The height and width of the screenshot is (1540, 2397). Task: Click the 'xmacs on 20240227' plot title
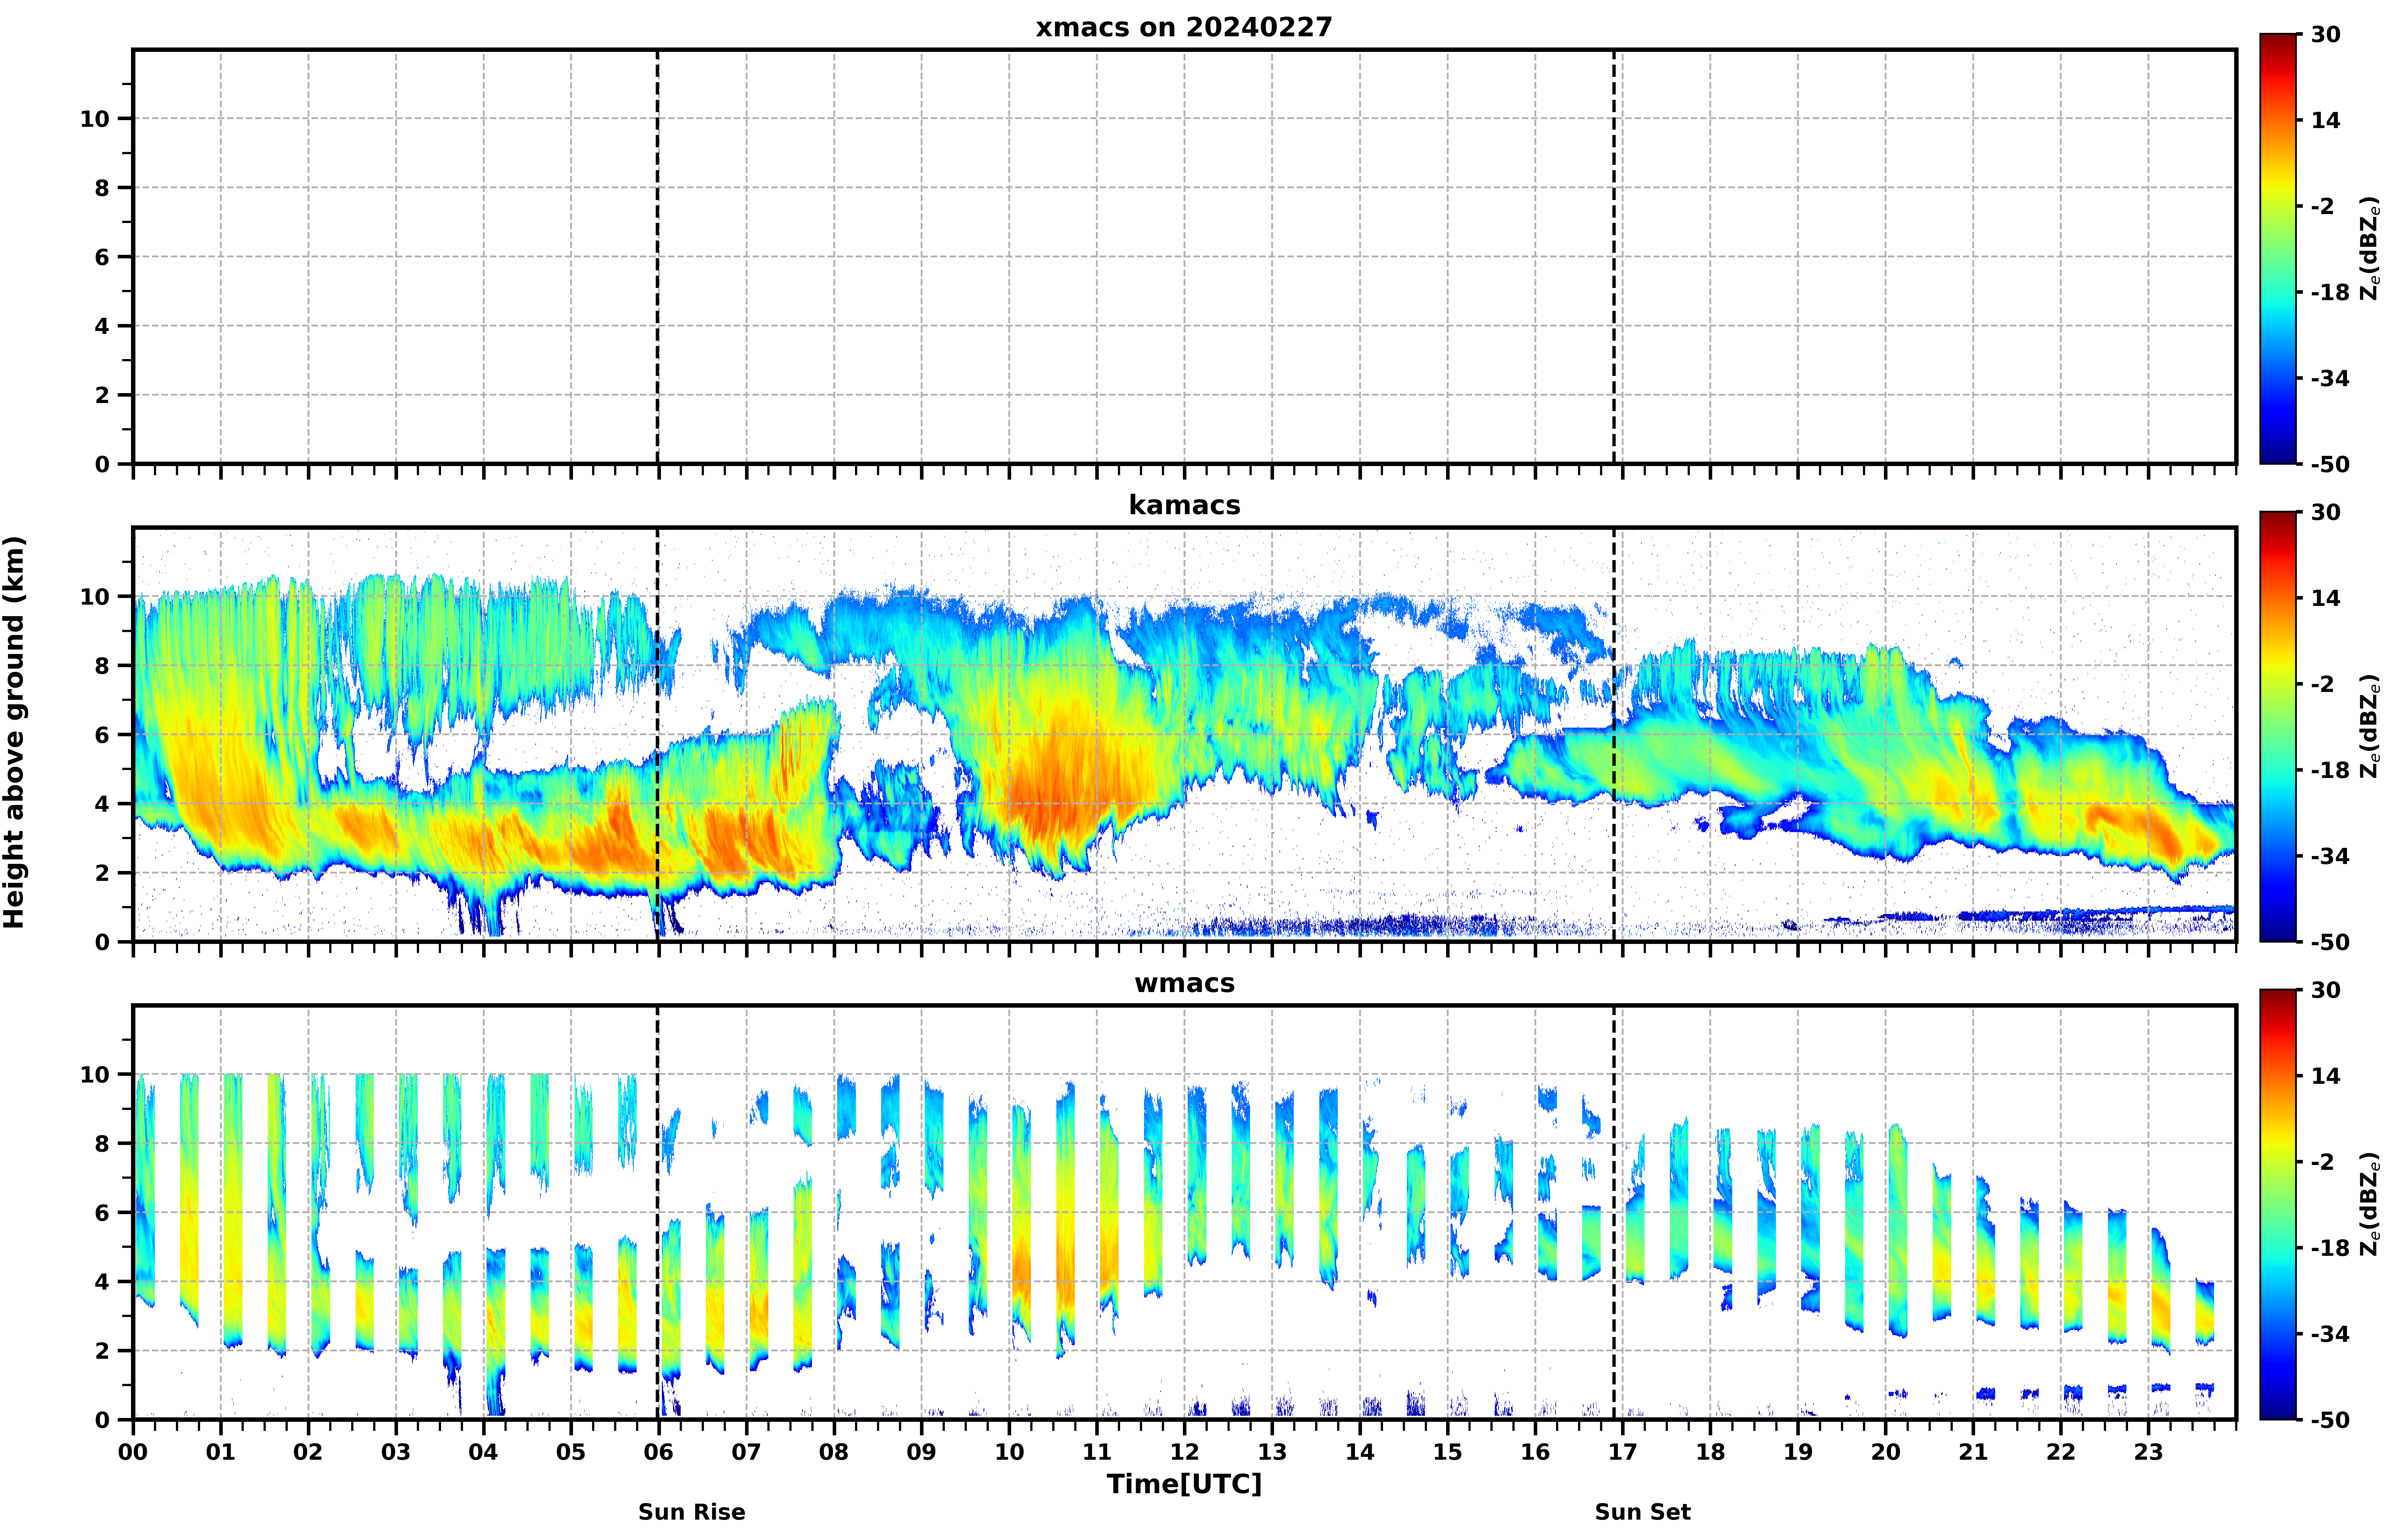point(1184,27)
